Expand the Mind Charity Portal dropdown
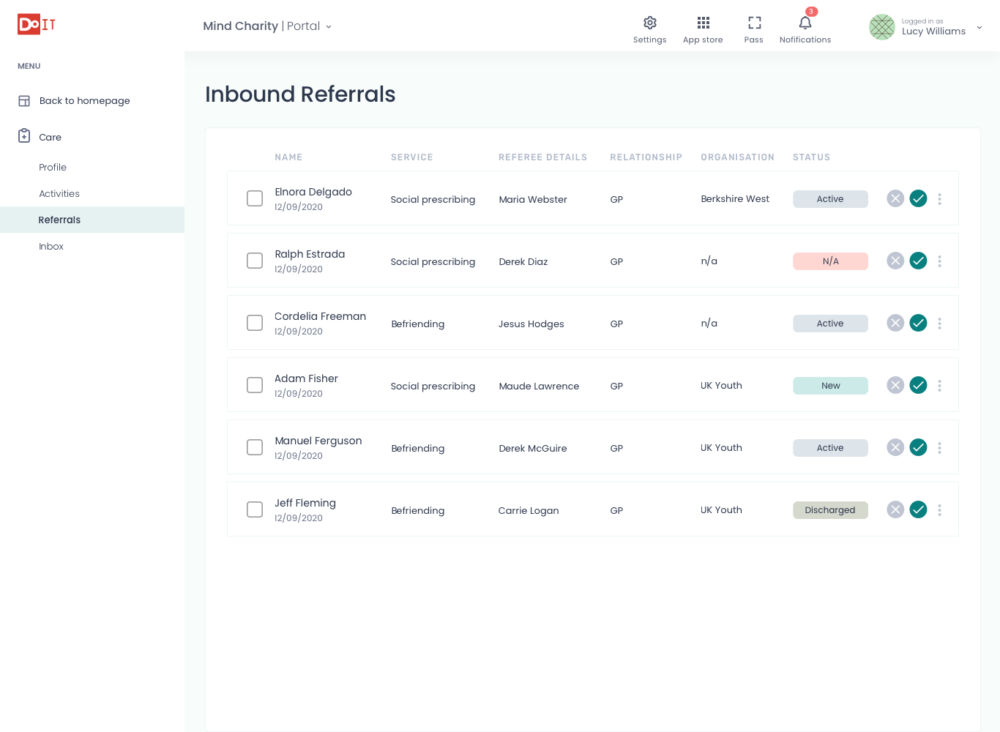 [x=328, y=27]
